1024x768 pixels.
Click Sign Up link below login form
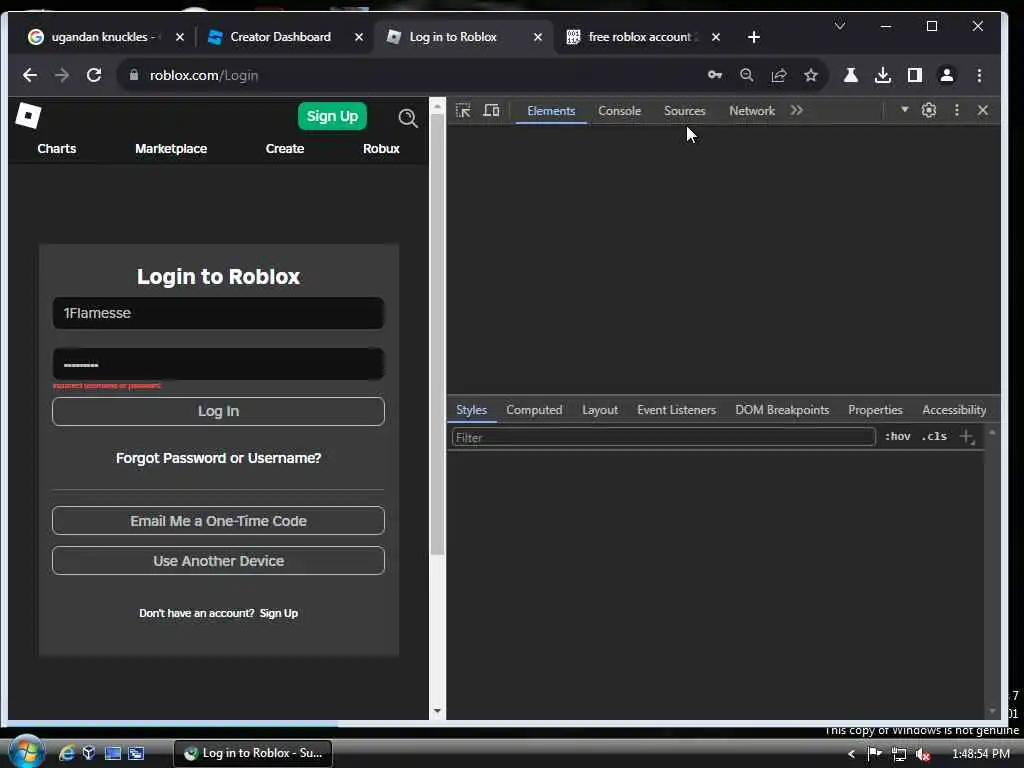click(279, 613)
